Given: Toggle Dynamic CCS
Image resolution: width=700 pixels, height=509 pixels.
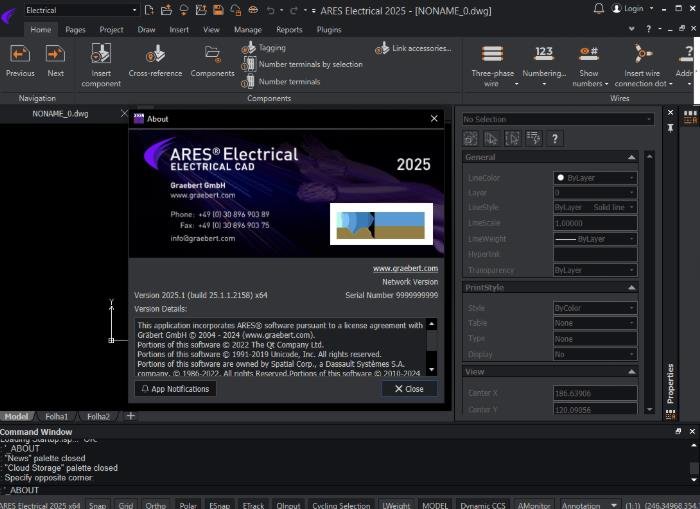Looking at the screenshot, I should click(x=483, y=505).
